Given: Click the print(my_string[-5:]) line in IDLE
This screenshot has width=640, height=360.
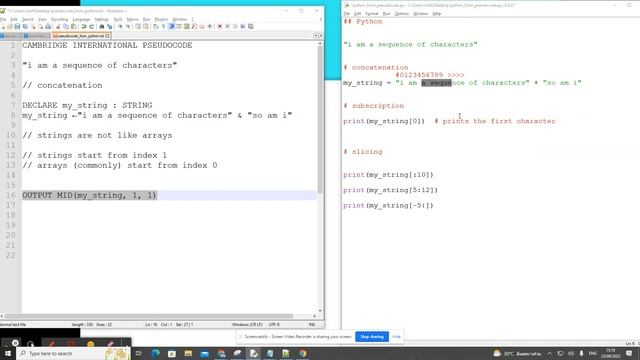Looking at the screenshot, I should [388, 206].
